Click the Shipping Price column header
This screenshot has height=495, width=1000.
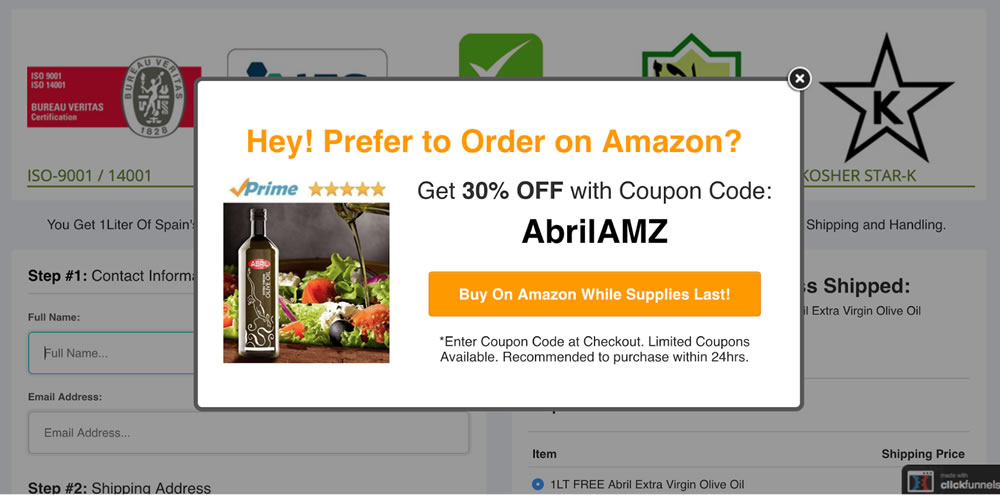pyautogui.click(x=922, y=454)
